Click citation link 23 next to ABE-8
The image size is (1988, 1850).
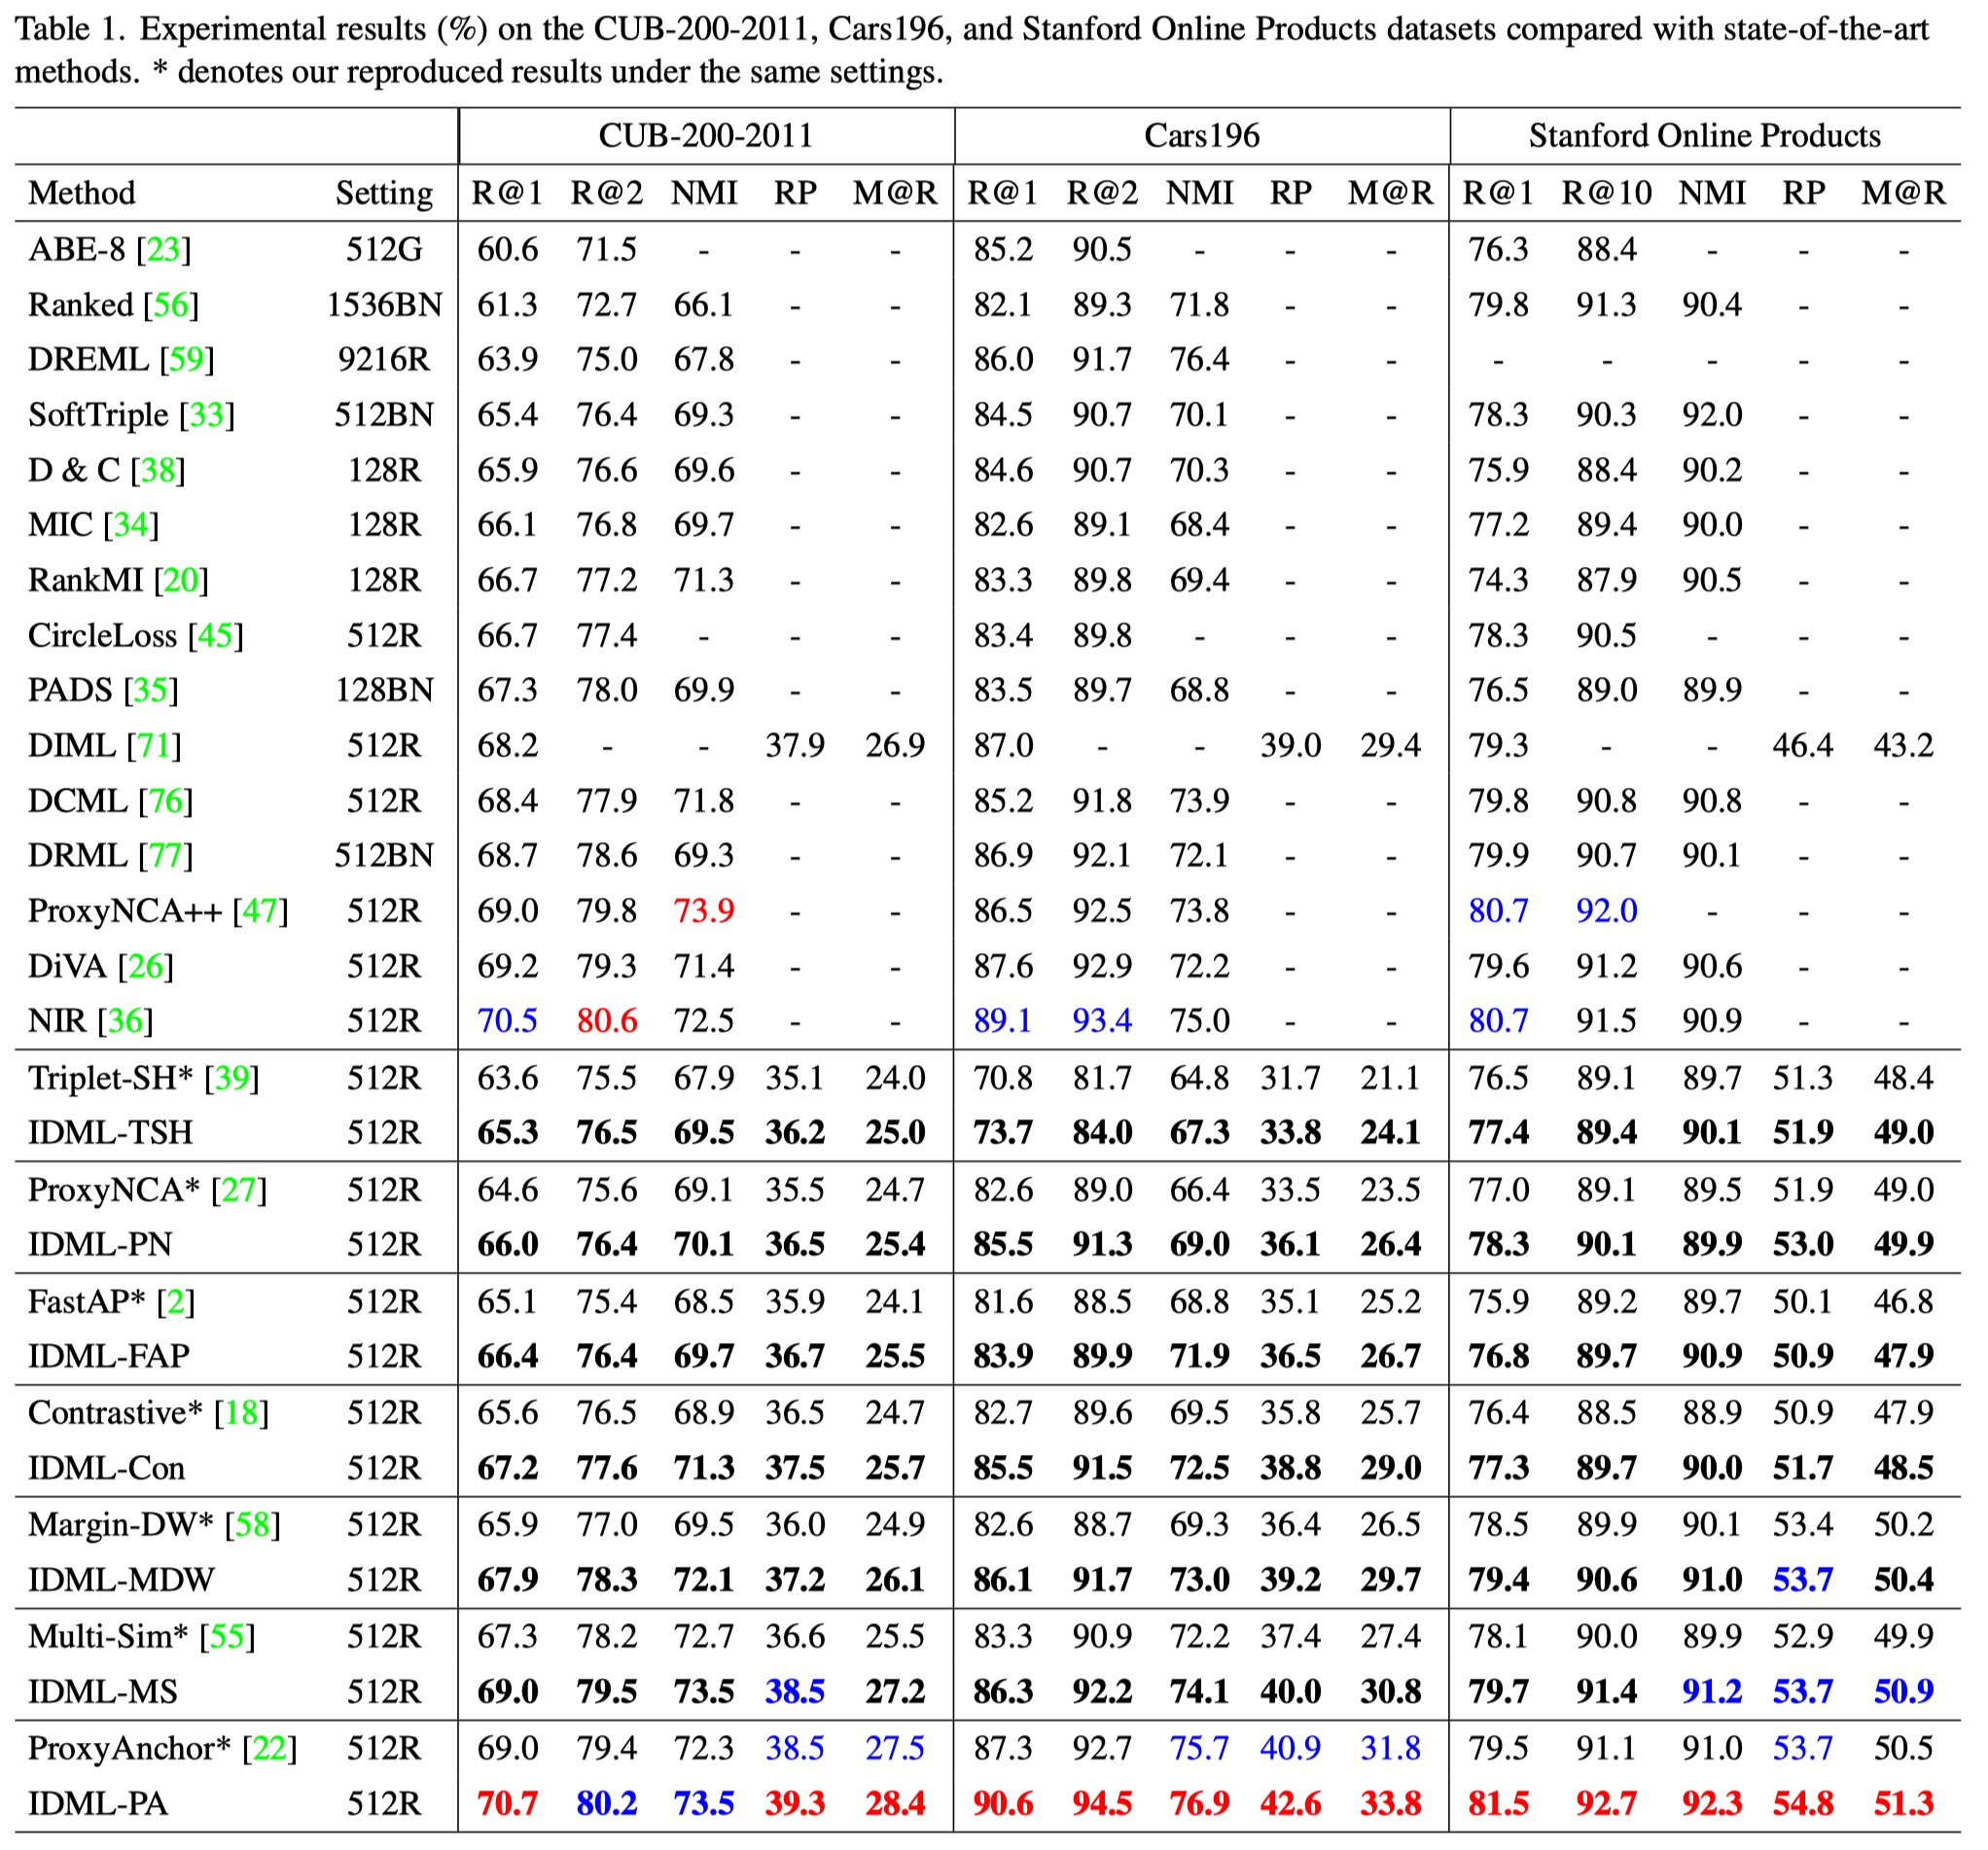(x=163, y=249)
